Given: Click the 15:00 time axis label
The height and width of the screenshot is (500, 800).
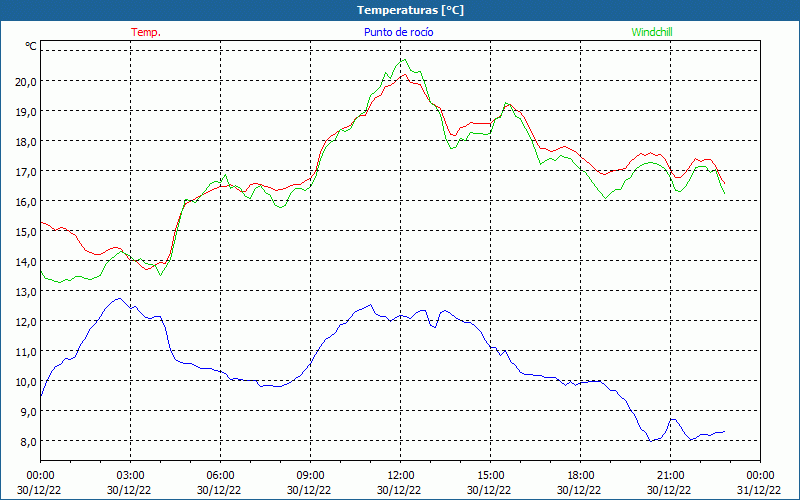Looking at the screenshot, I should pyautogui.click(x=490, y=476).
